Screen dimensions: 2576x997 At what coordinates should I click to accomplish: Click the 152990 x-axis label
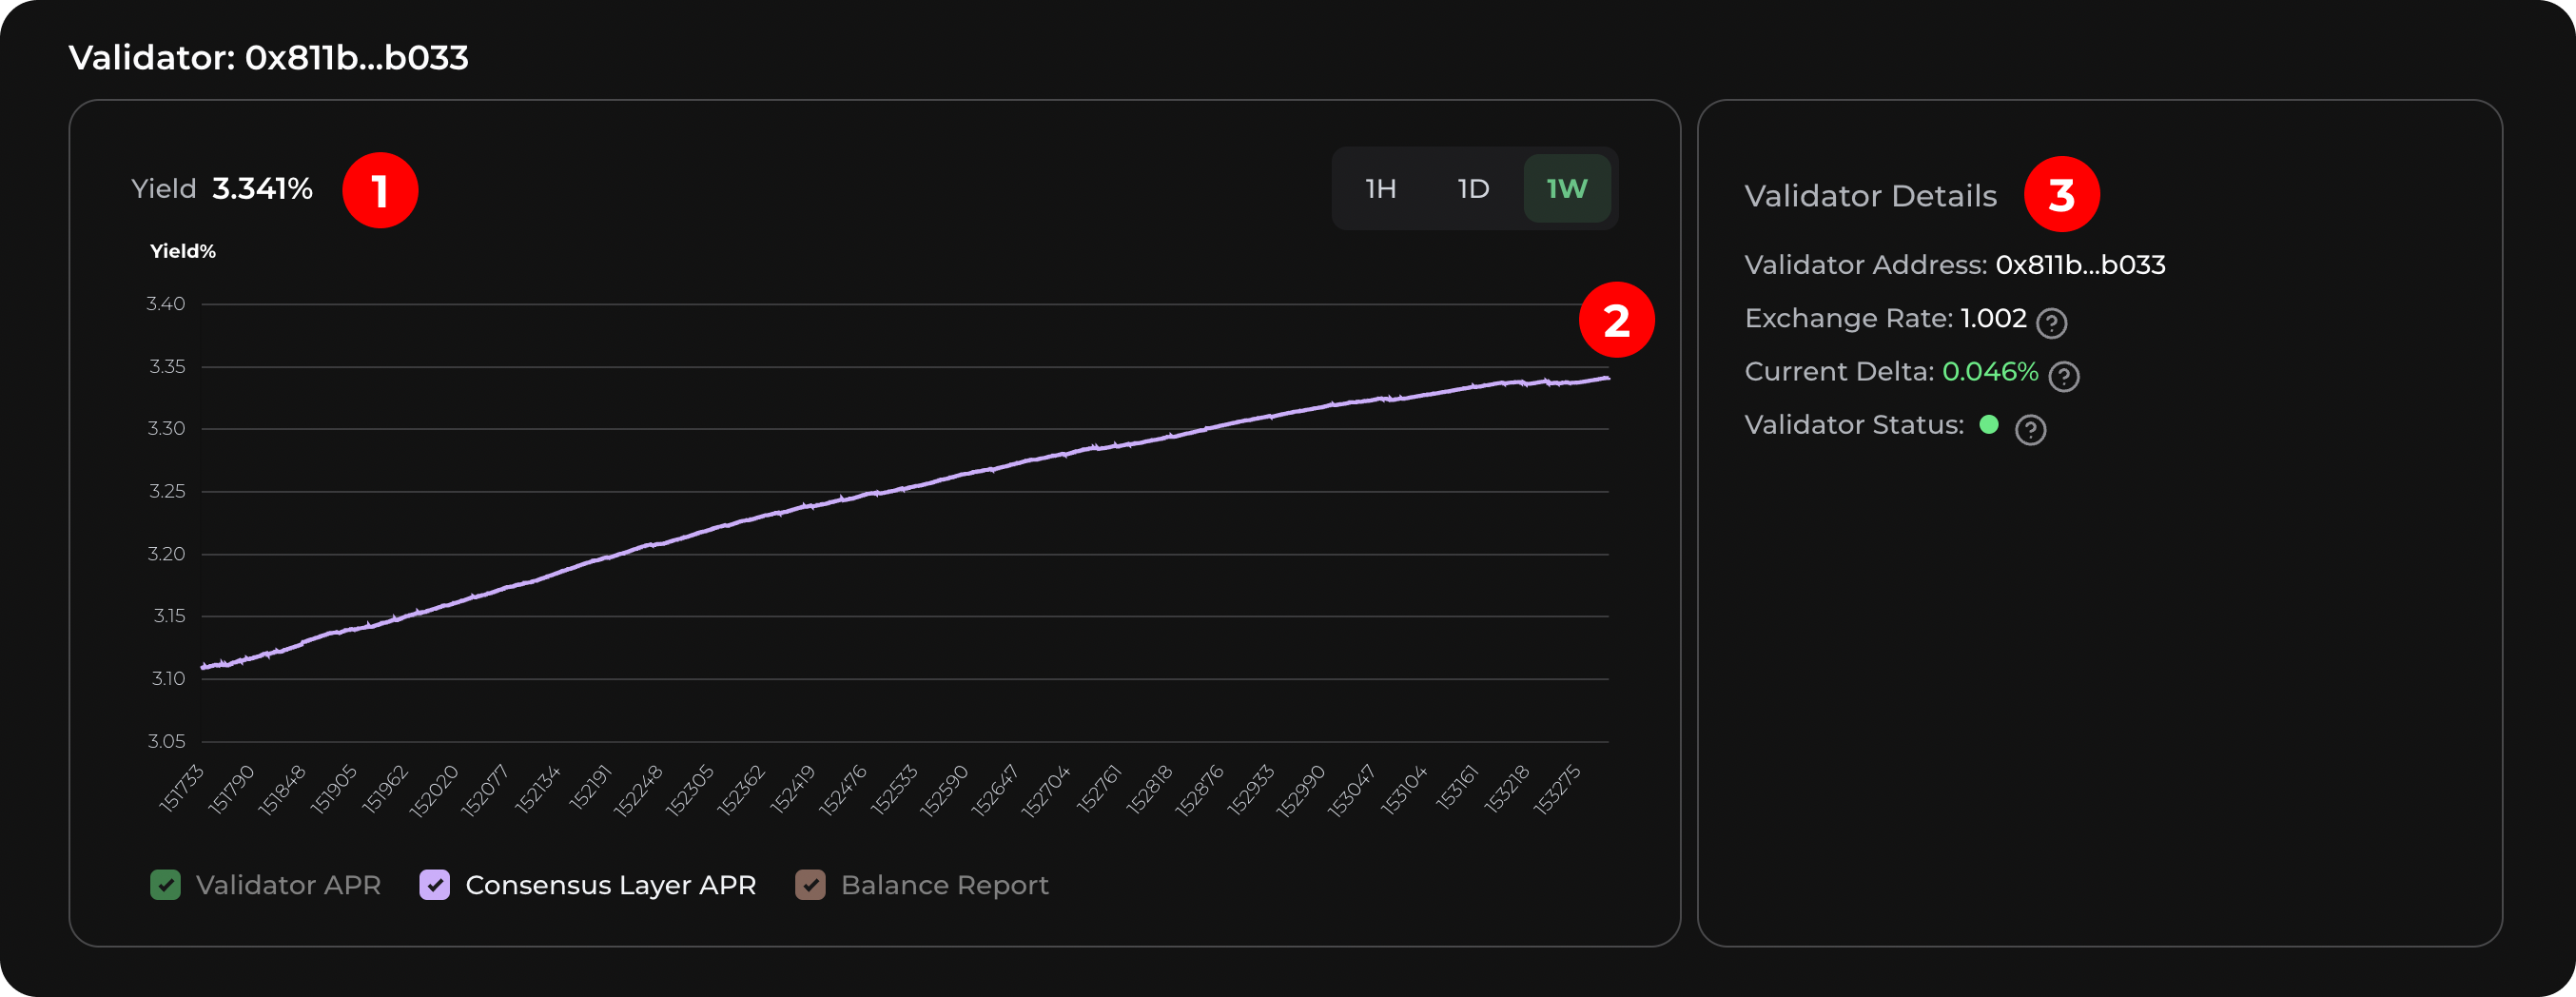[1301, 791]
